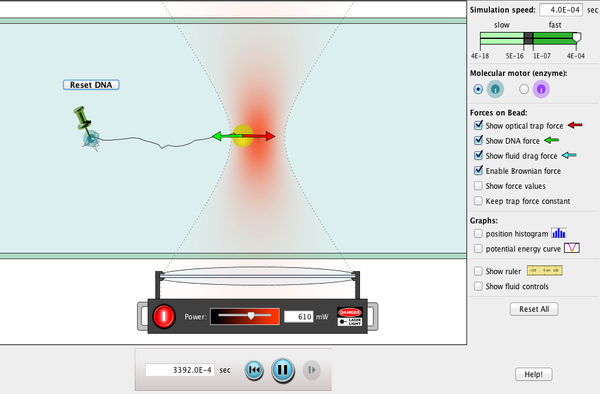Enable the position histogram graph
The image size is (600, 394).
478,233
